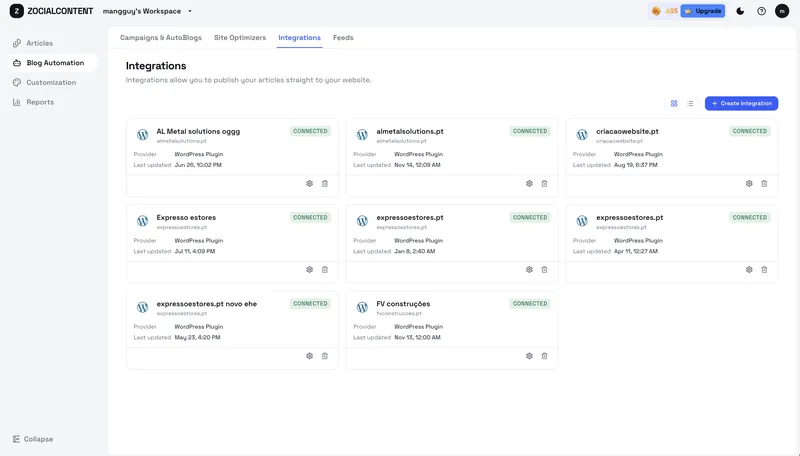Open settings for AL Metal solutions oggg integration
800x456 pixels.
pyautogui.click(x=309, y=184)
